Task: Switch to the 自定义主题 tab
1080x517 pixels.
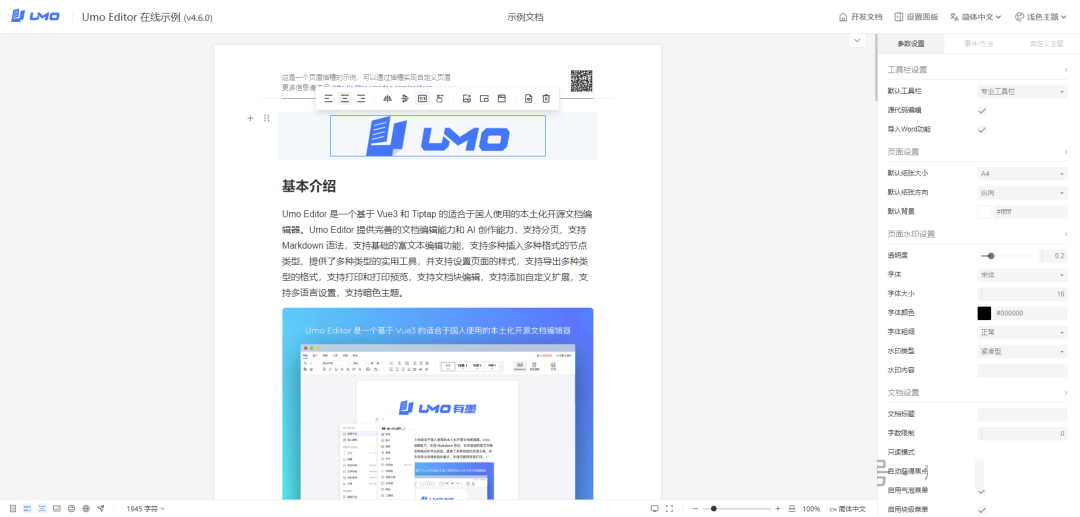Action: pos(1045,43)
